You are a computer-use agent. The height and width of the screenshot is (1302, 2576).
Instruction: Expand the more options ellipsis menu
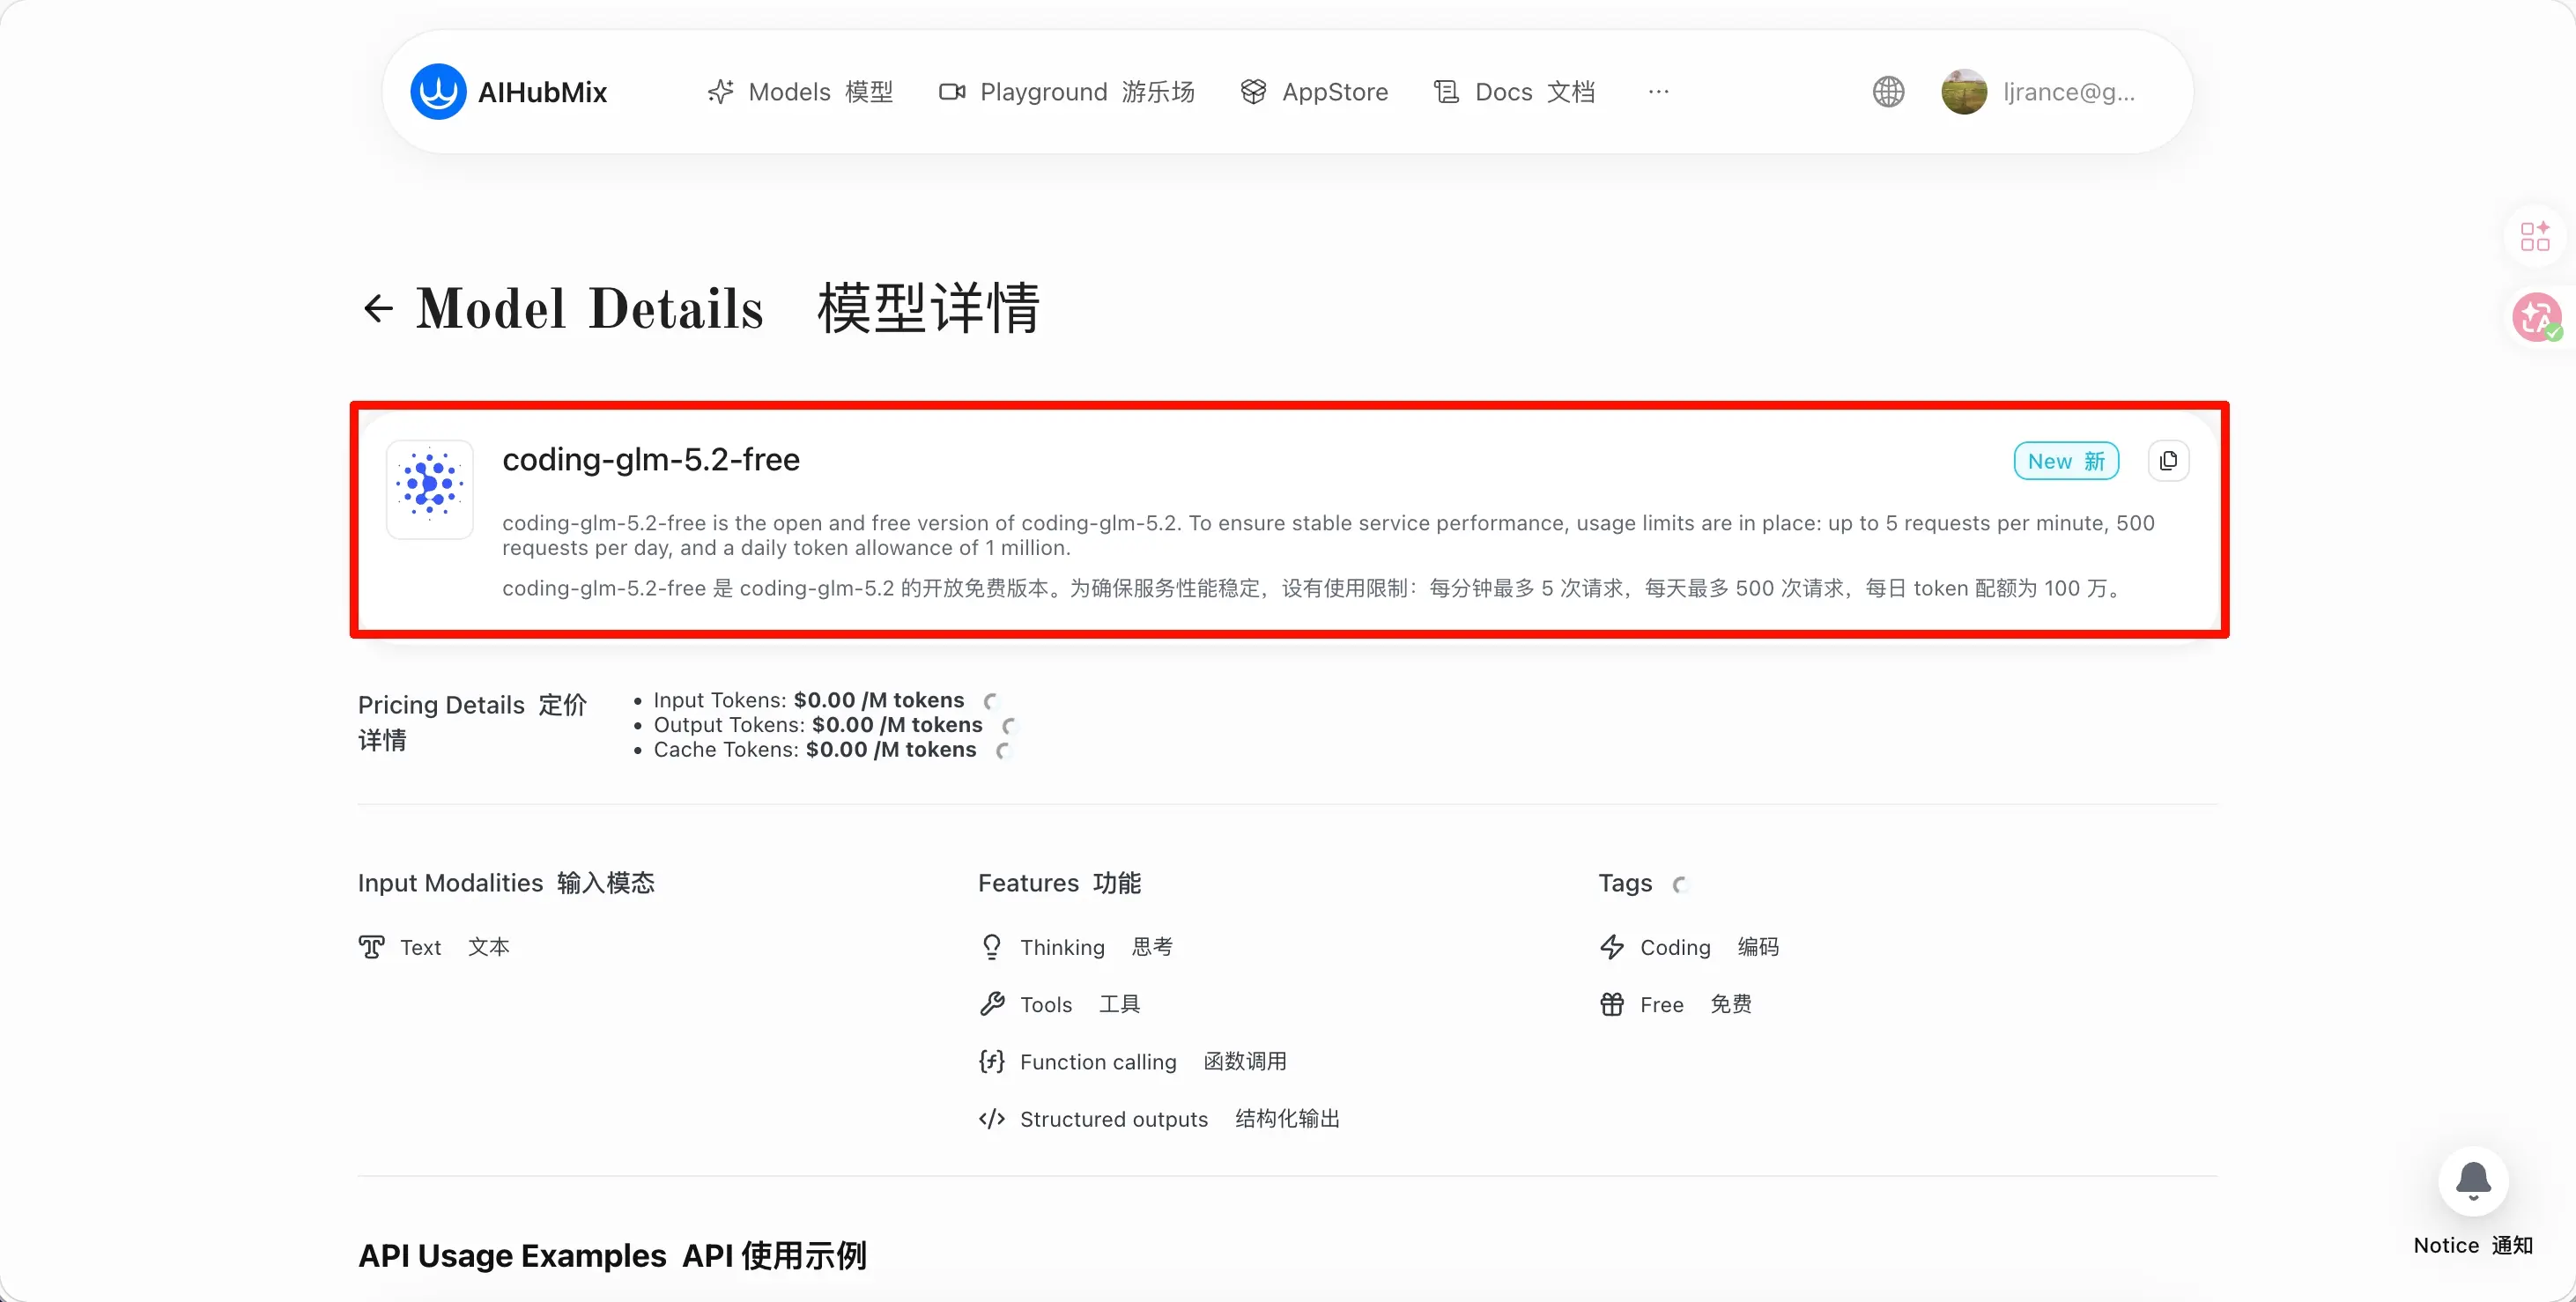pyautogui.click(x=1658, y=92)
